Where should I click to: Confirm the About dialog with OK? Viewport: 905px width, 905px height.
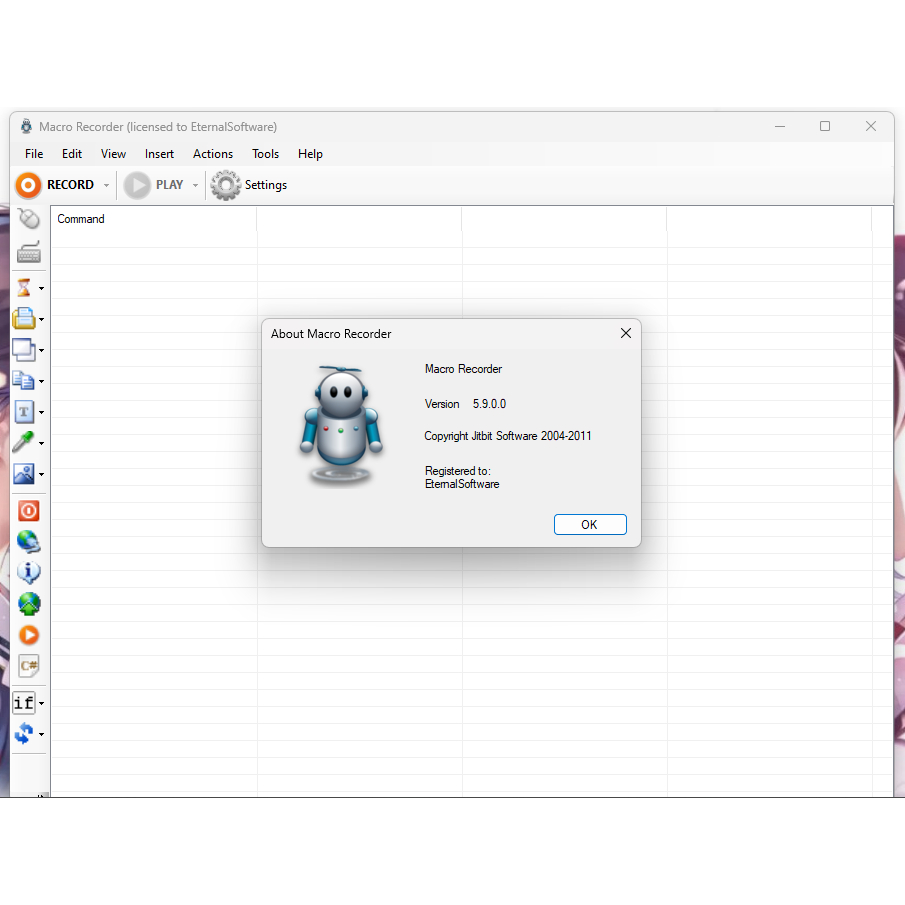click(590, 525)
